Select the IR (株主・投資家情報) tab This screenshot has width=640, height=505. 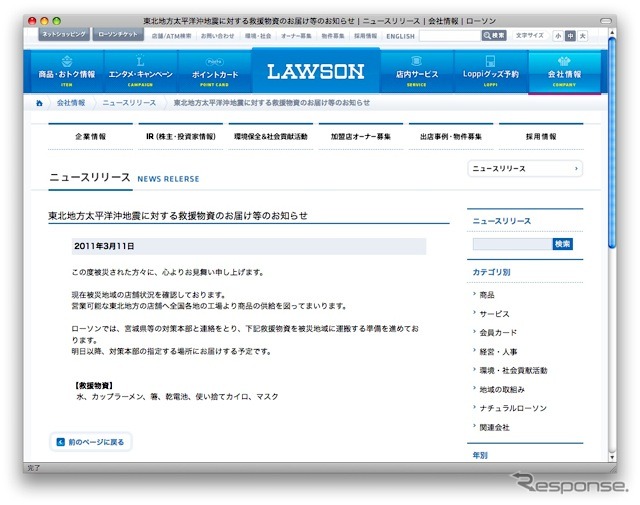pyautogui.click(x=181, y=136)
